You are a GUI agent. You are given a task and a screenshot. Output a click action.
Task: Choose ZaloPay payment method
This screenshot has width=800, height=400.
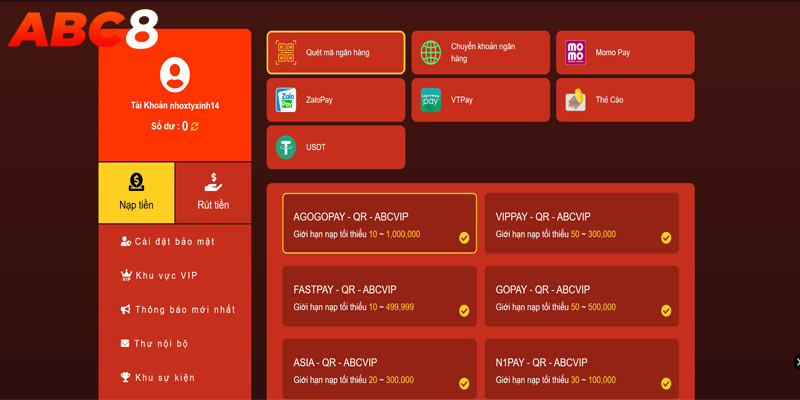pyautogui.click(x=336, y=100)
